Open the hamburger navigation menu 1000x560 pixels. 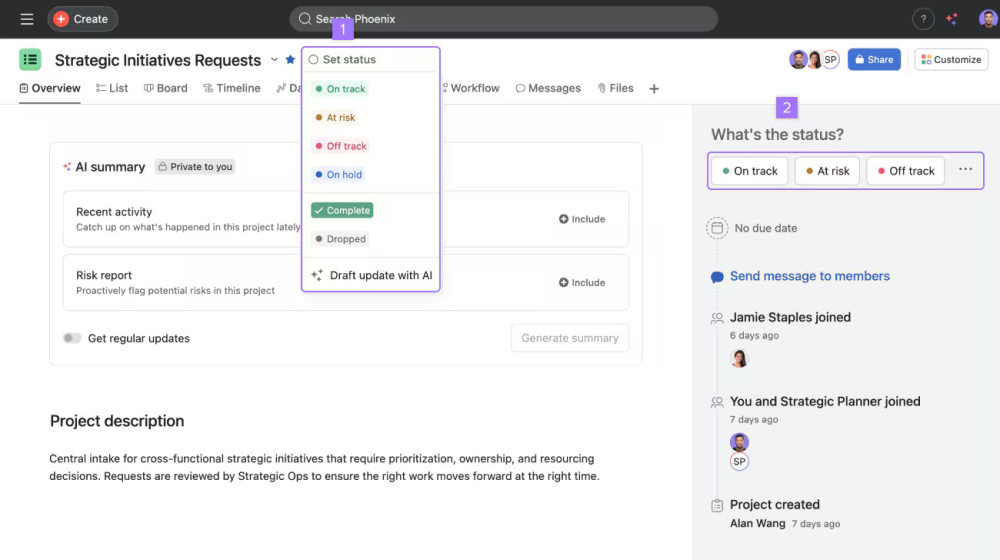tap(27, 19)
